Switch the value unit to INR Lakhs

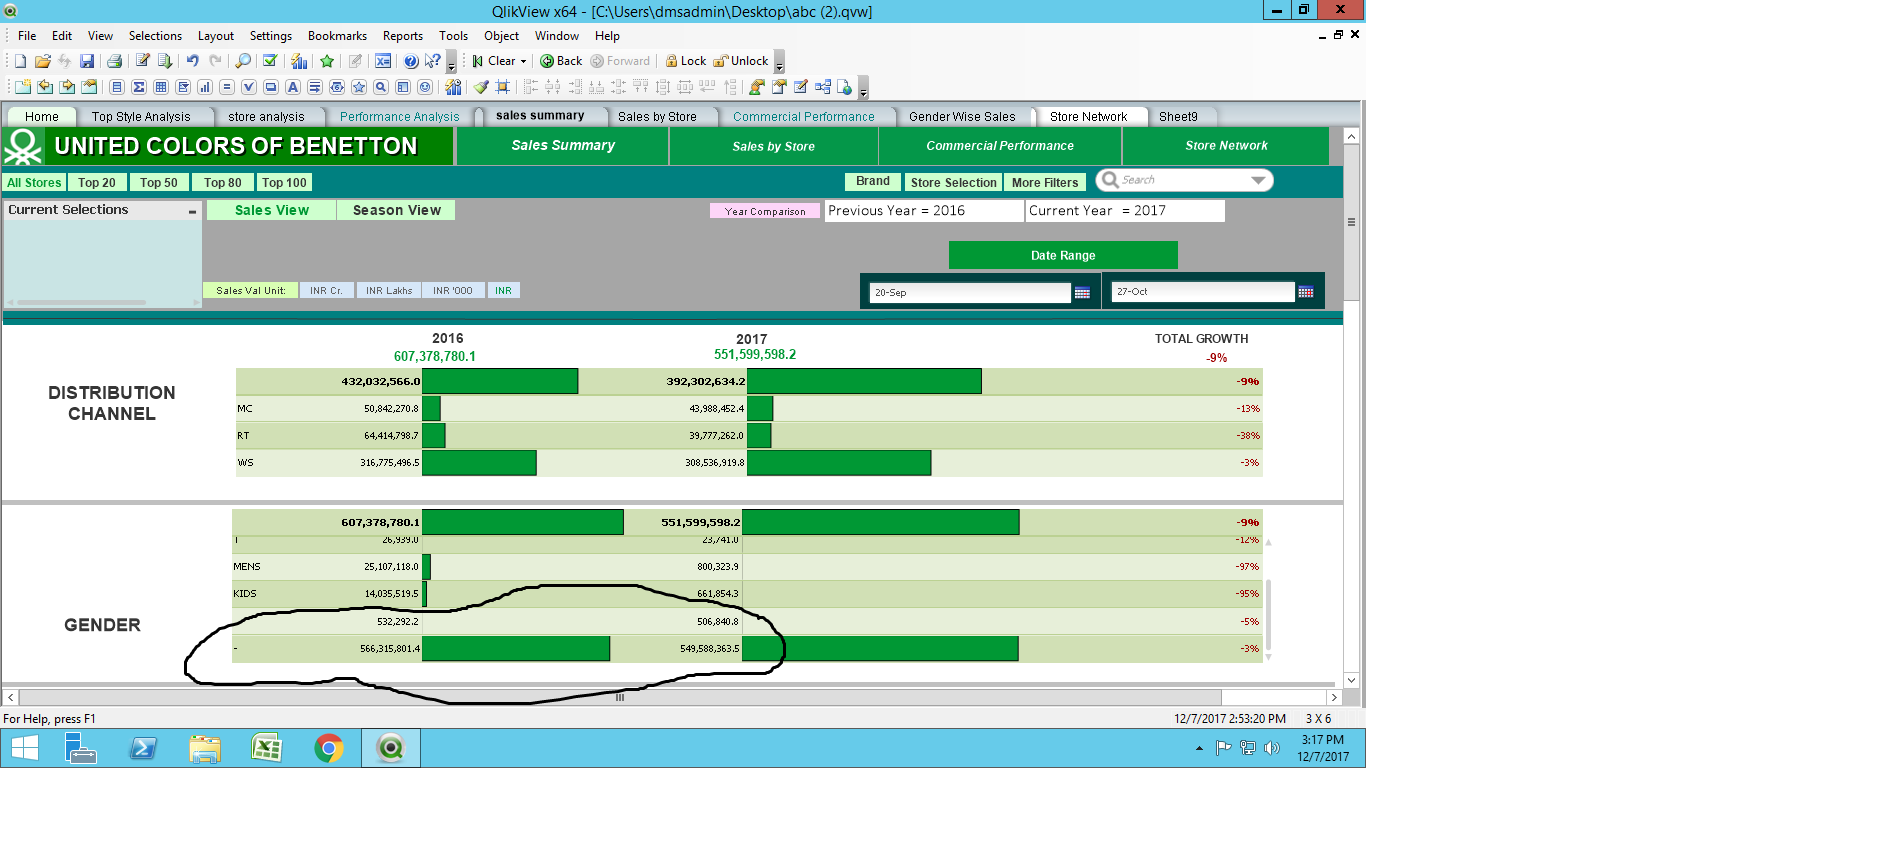[389, 291]
